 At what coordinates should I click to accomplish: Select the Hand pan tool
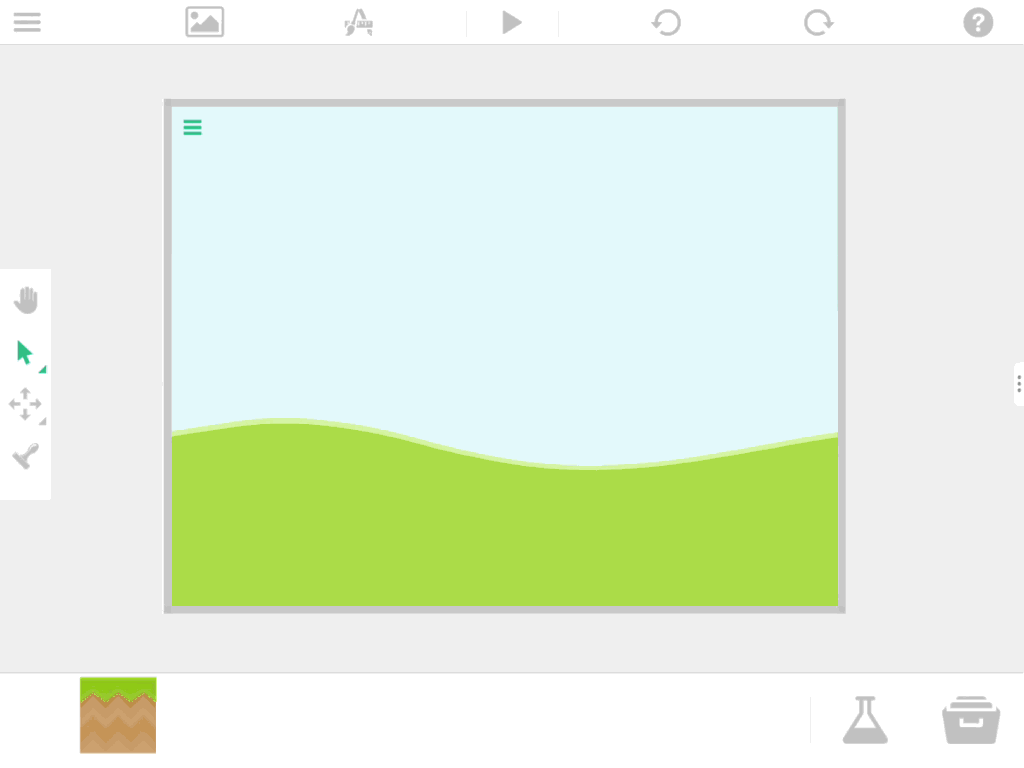point(26,299)
